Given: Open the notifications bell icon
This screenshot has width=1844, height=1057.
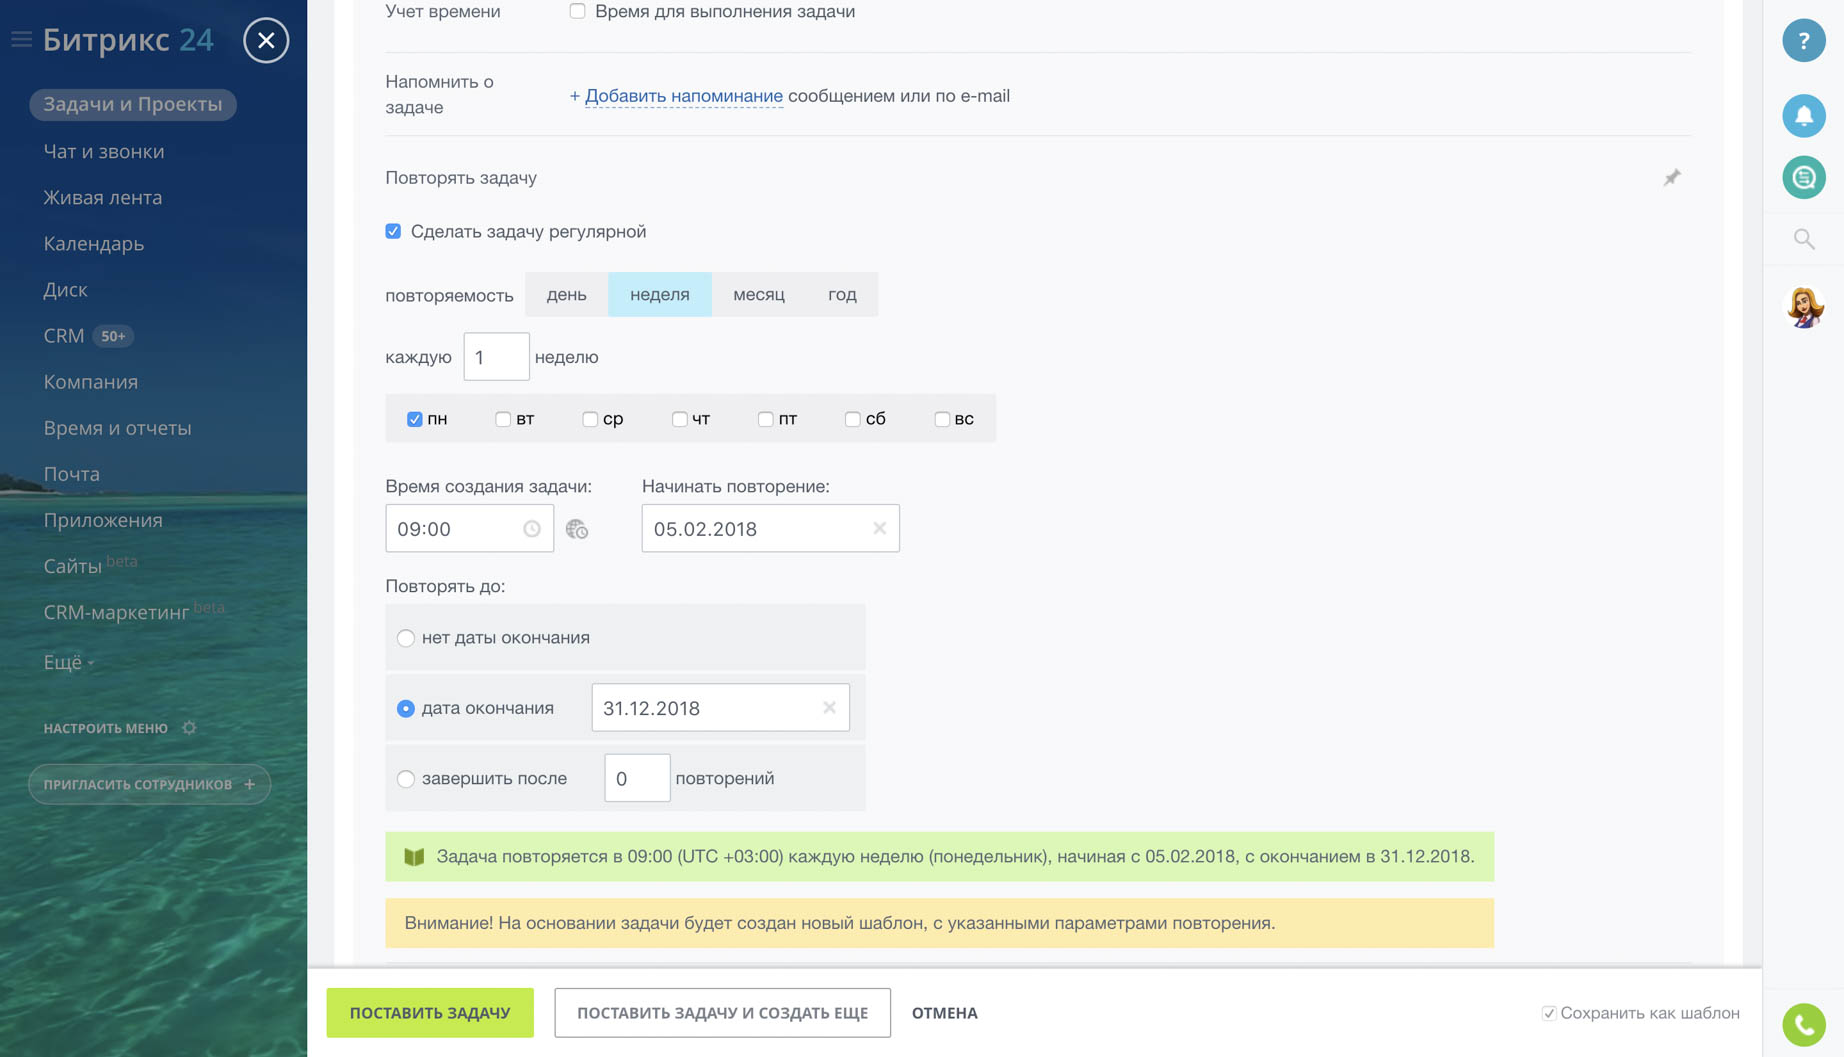Looking at the screenshot, I should click(1803, 116).
